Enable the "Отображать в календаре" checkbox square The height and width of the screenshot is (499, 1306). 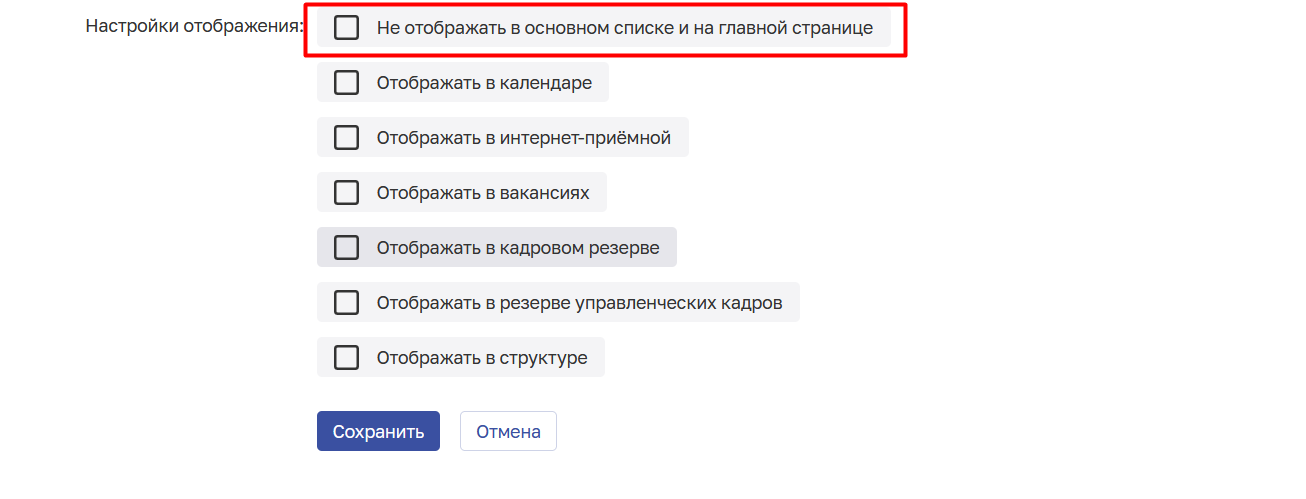[x=346, y=83]
